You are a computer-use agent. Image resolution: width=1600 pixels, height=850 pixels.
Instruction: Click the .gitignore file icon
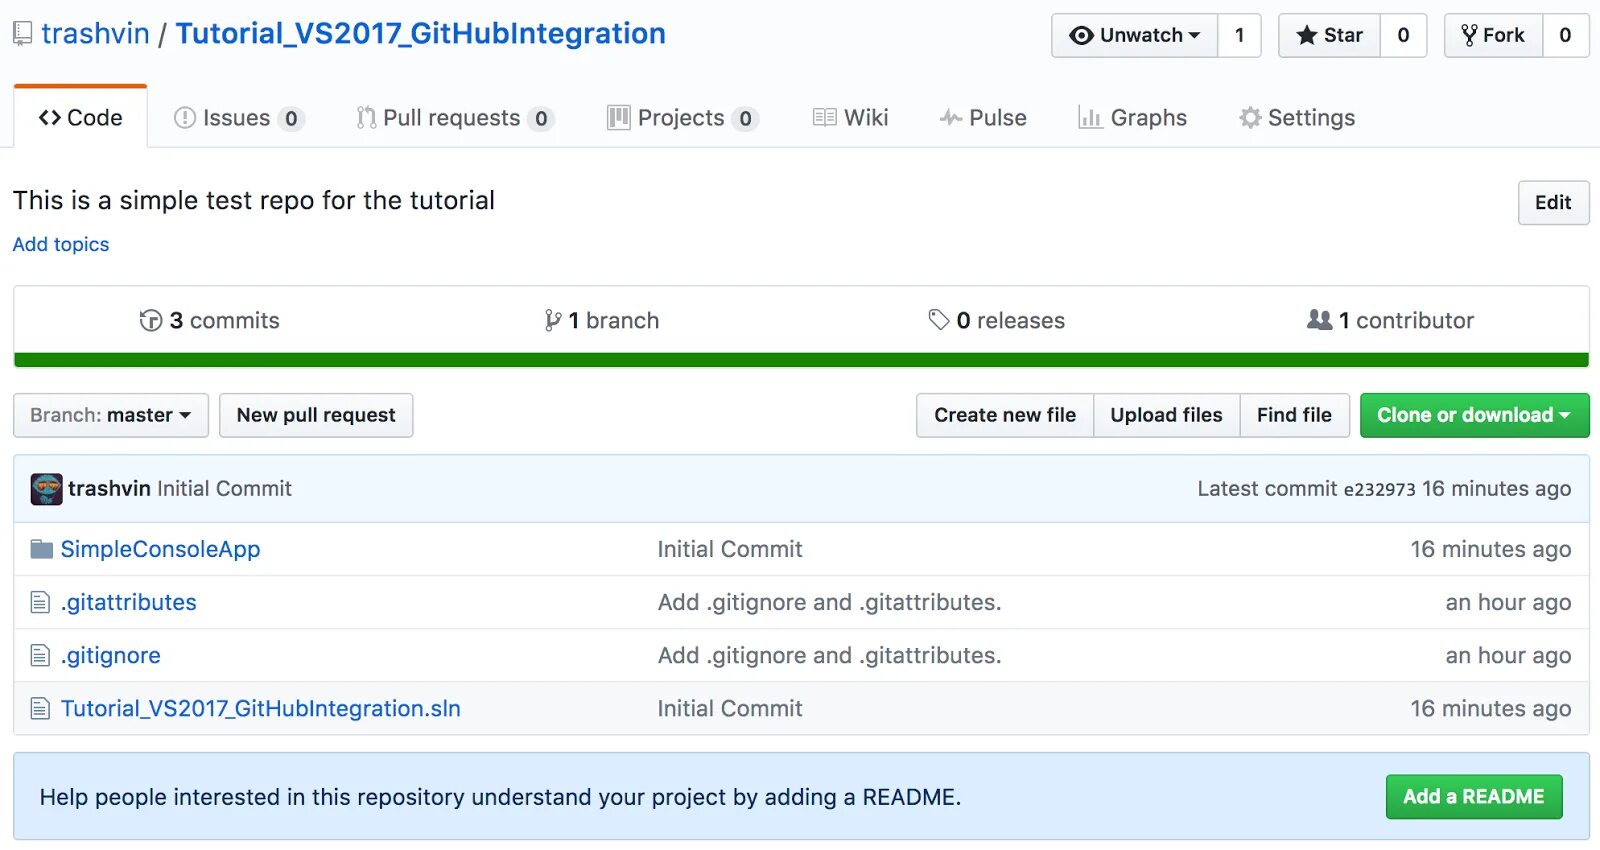point(40,656)
